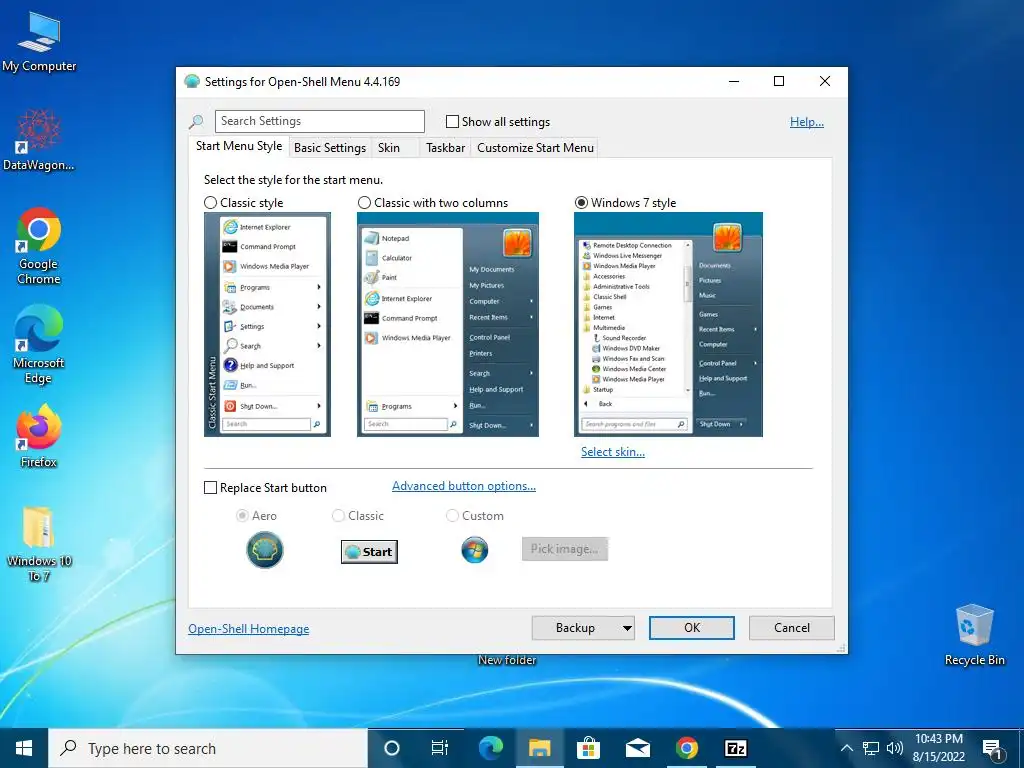
Task: Switch to Start Menu Style tab
Action: tap(239, 146)
